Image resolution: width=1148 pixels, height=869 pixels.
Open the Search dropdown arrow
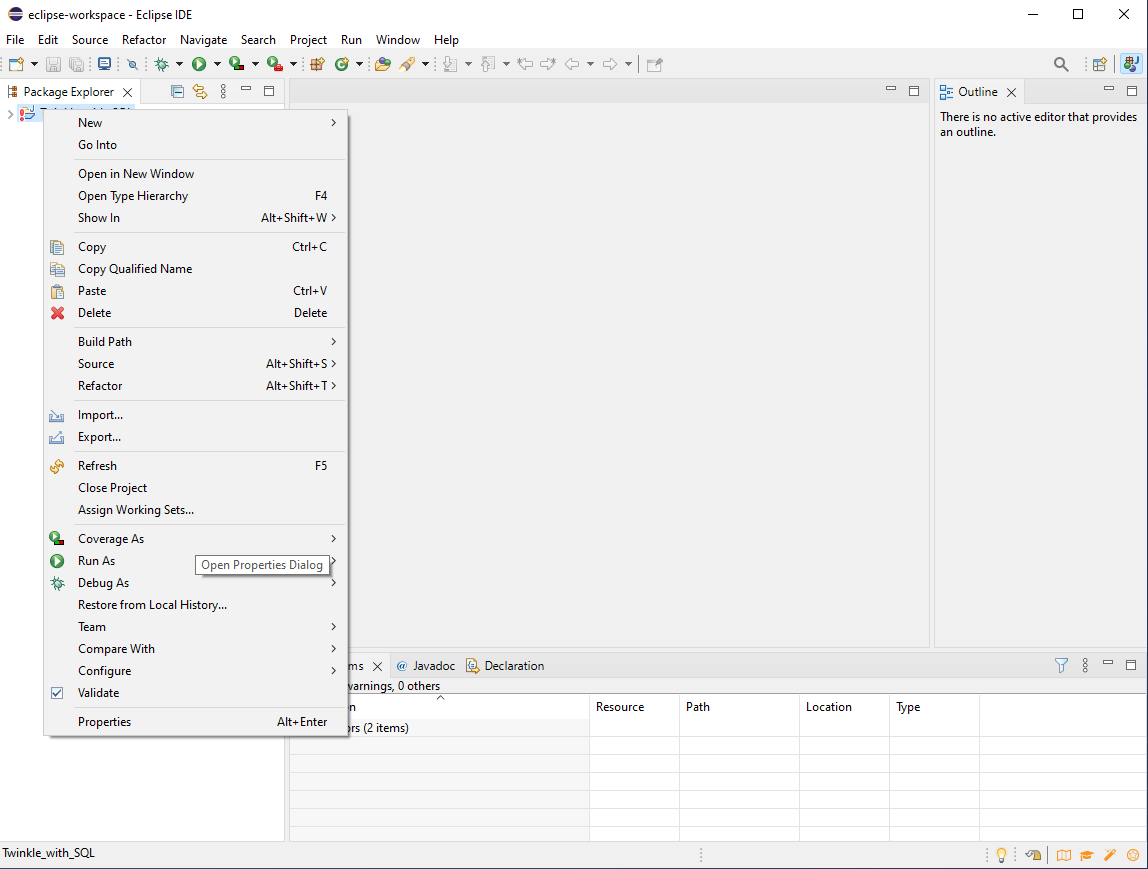(425, 64)
